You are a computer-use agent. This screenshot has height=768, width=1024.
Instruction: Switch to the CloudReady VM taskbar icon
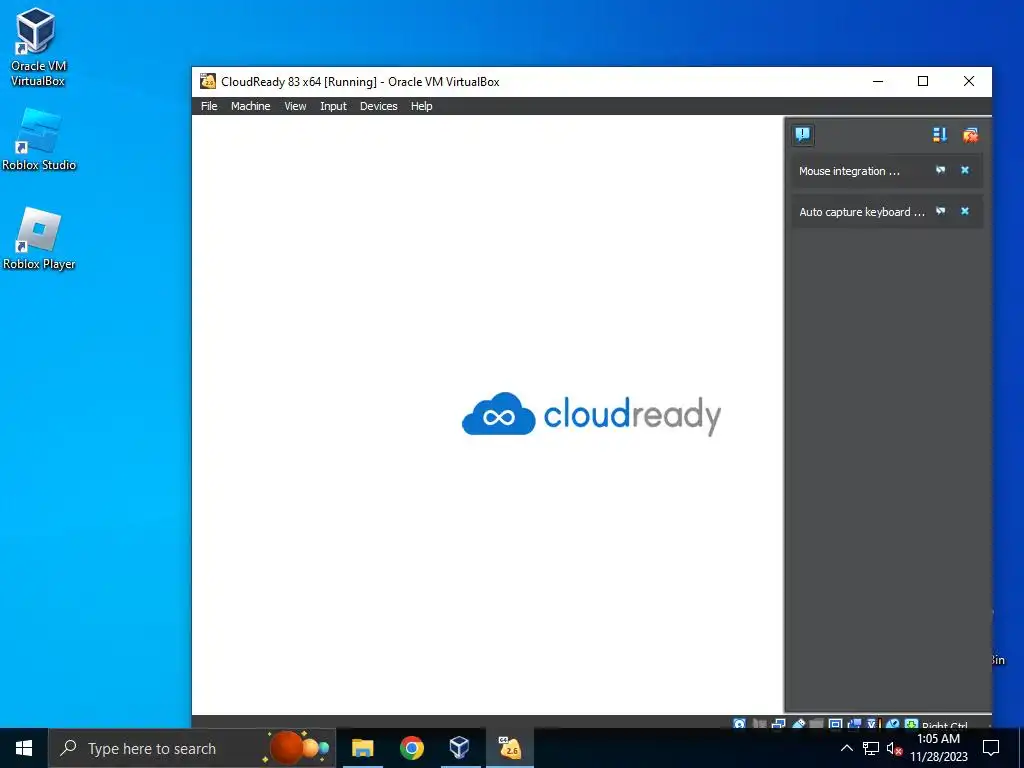[509, 748]
